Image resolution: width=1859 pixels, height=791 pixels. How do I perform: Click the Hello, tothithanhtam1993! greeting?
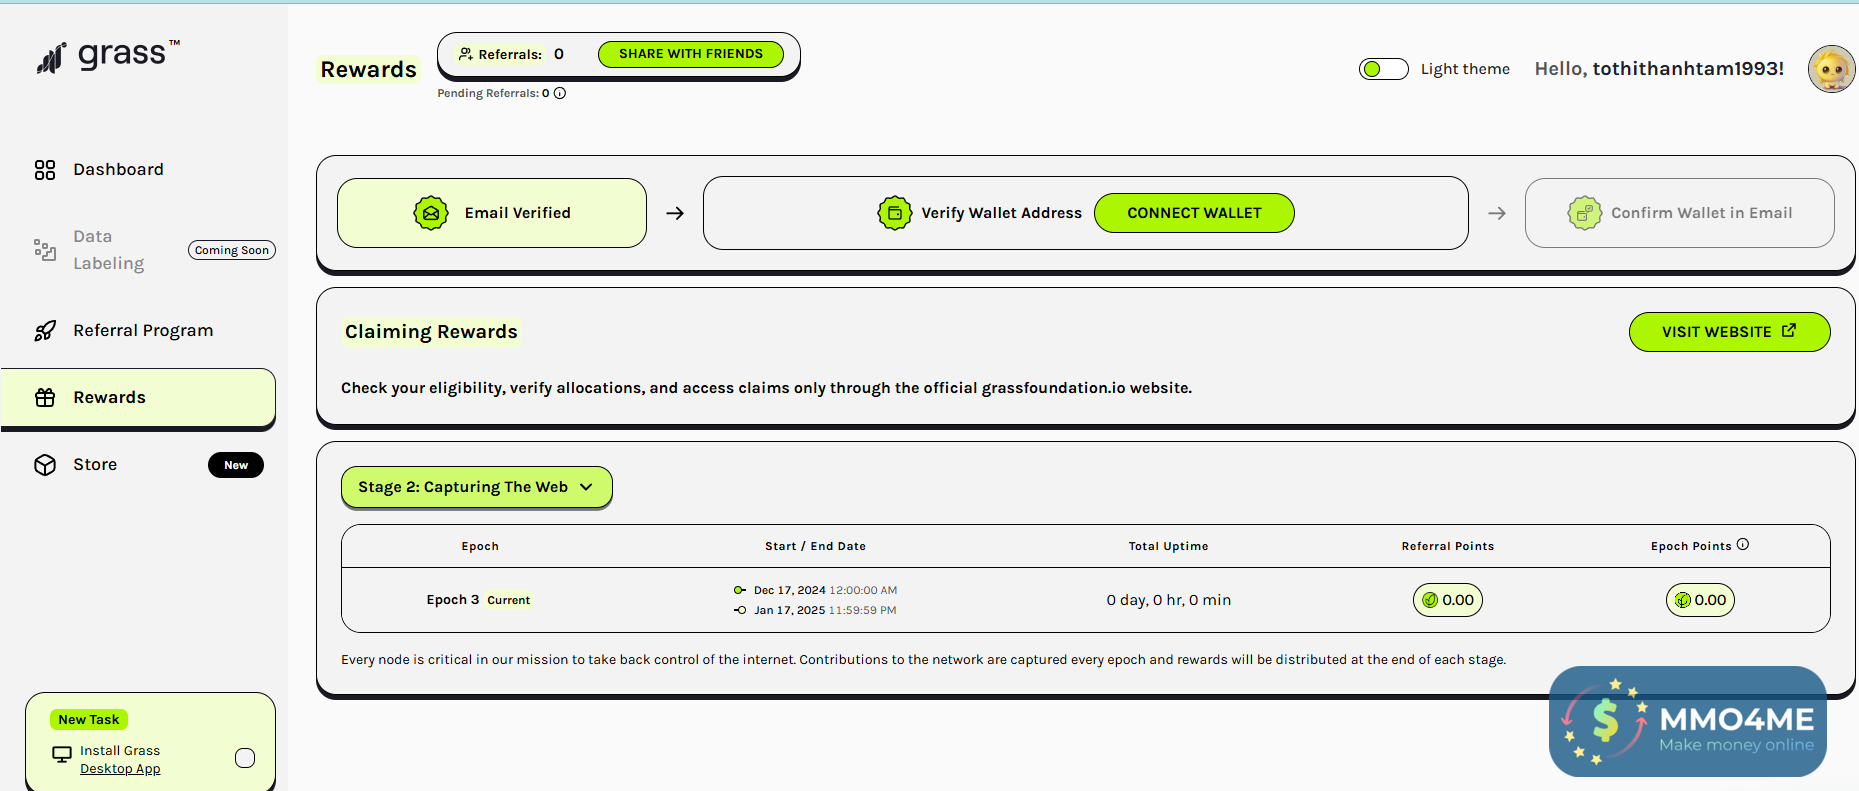1660,69
